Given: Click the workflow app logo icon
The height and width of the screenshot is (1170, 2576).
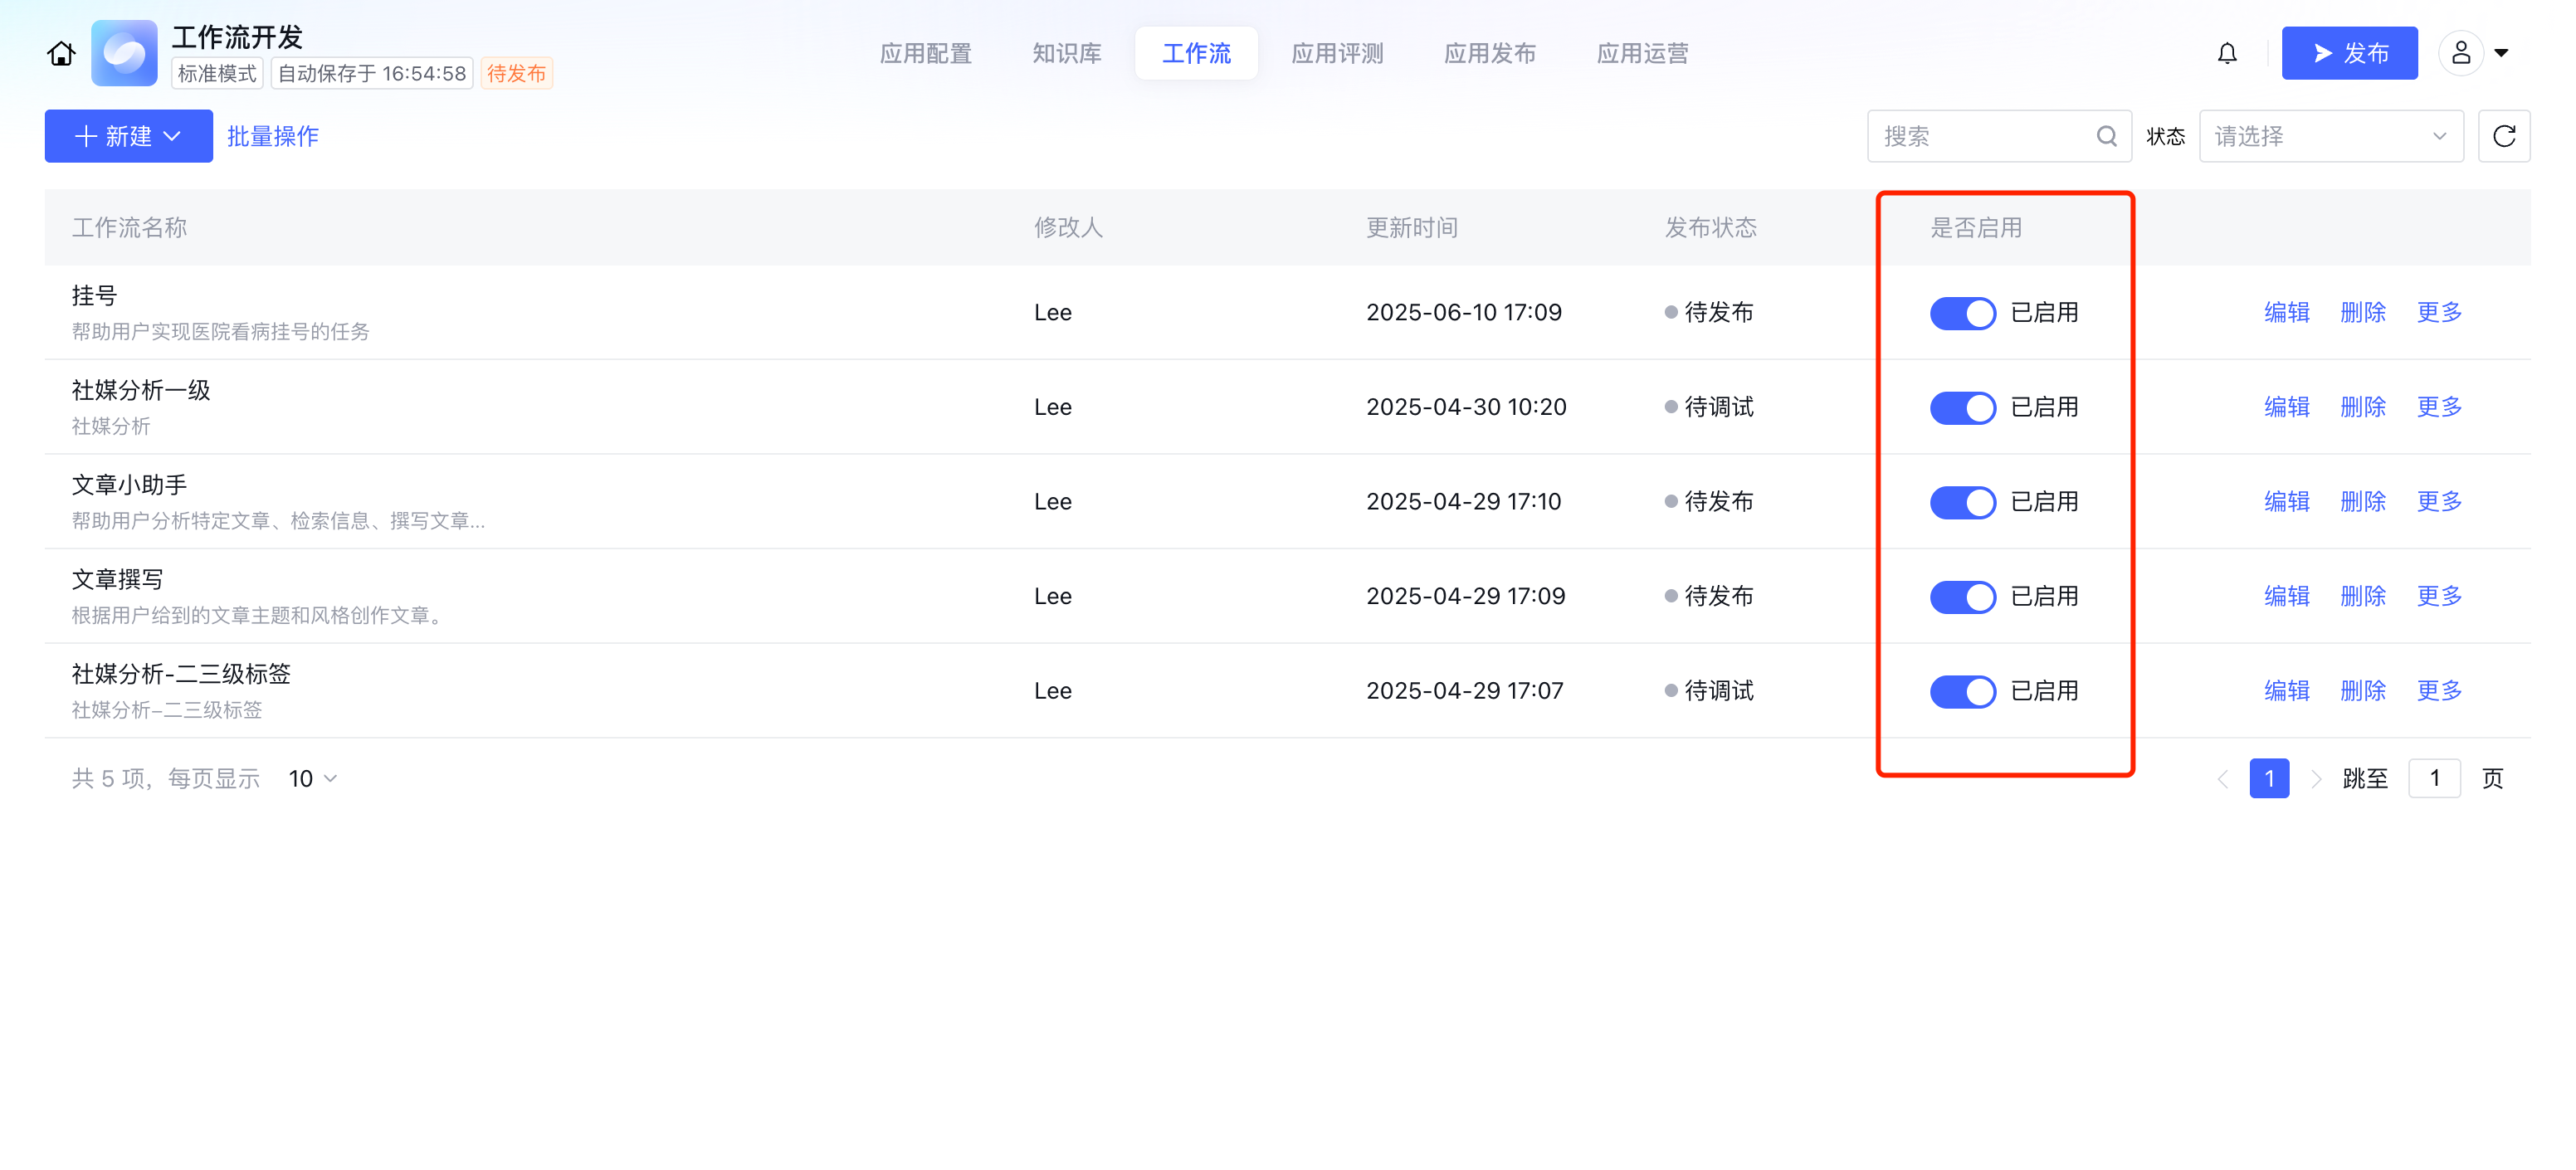Looking at the screenshot, I should 124,53.
